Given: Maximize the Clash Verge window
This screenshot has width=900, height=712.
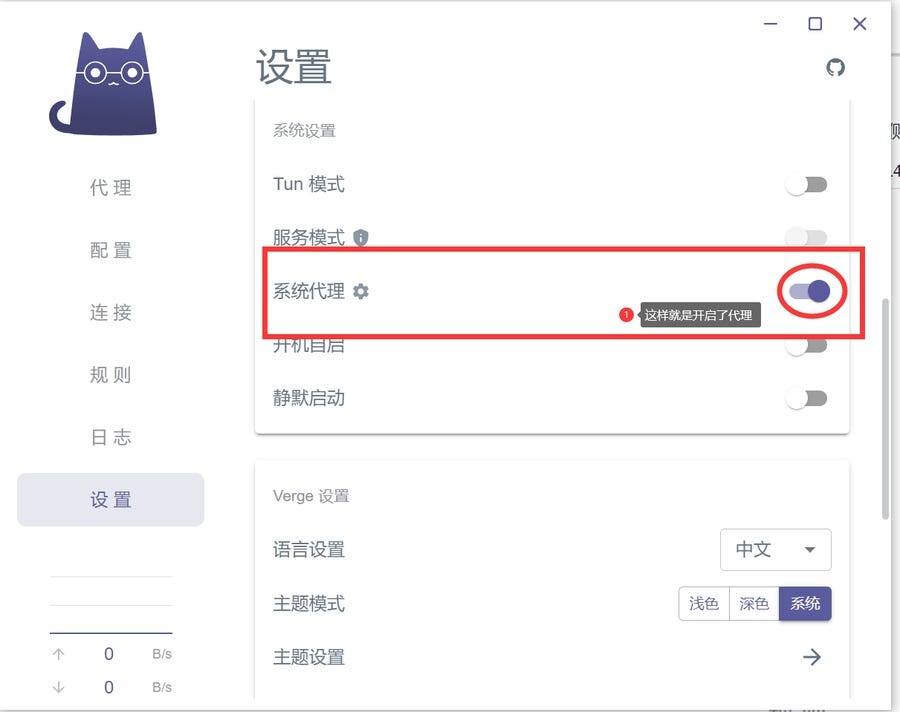Looking at the screenshot, I should 815,24.
